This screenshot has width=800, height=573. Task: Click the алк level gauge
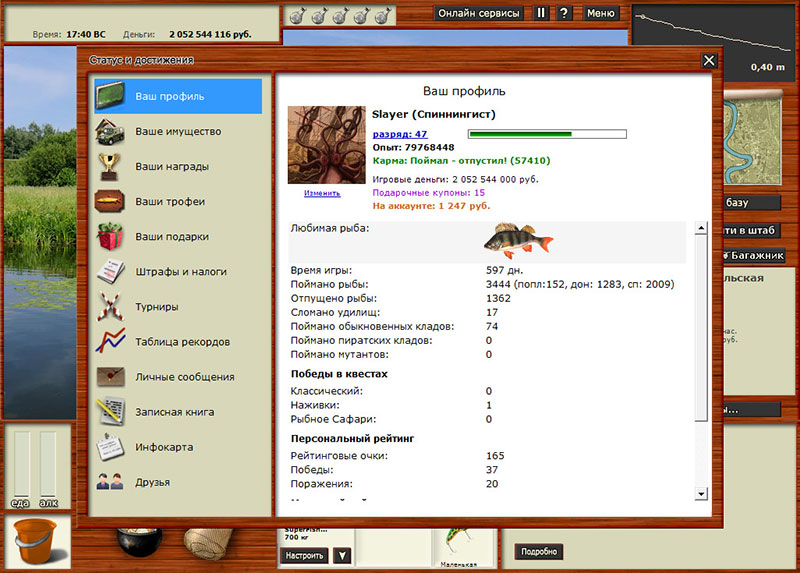(x=48, y=463)
